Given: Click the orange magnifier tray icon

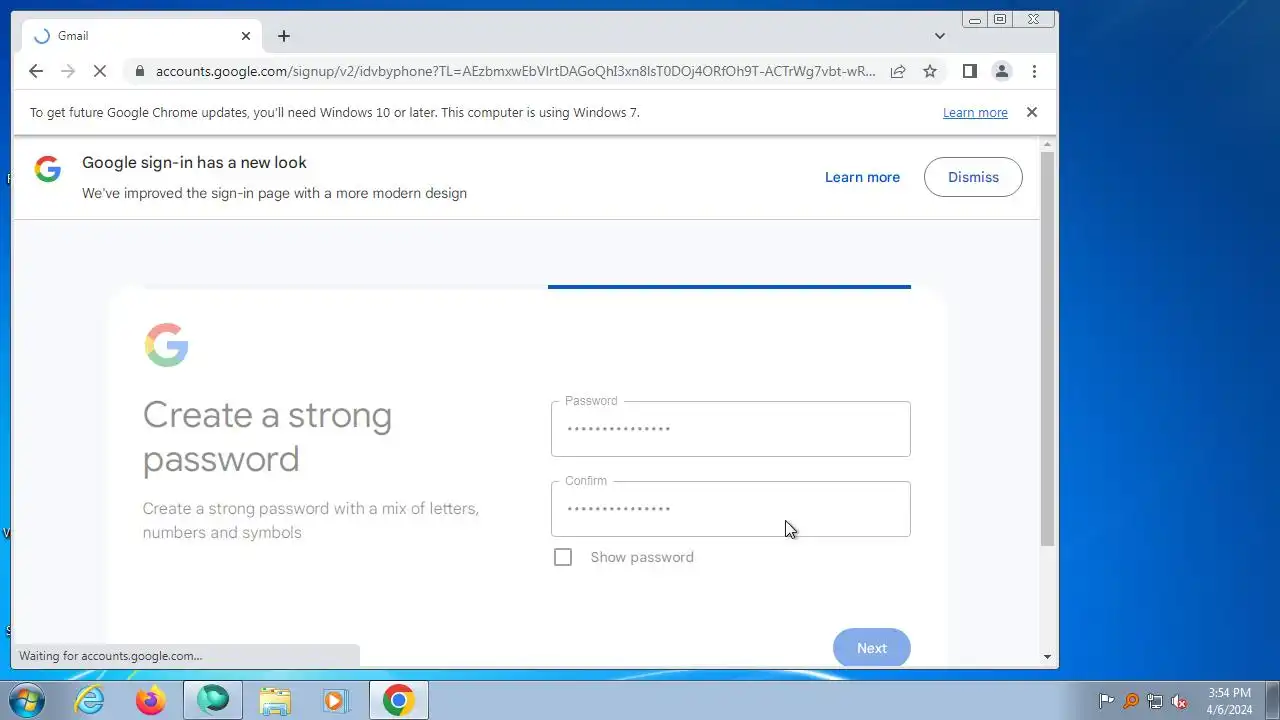Looking at the screenshot, I should point(1131,701).
